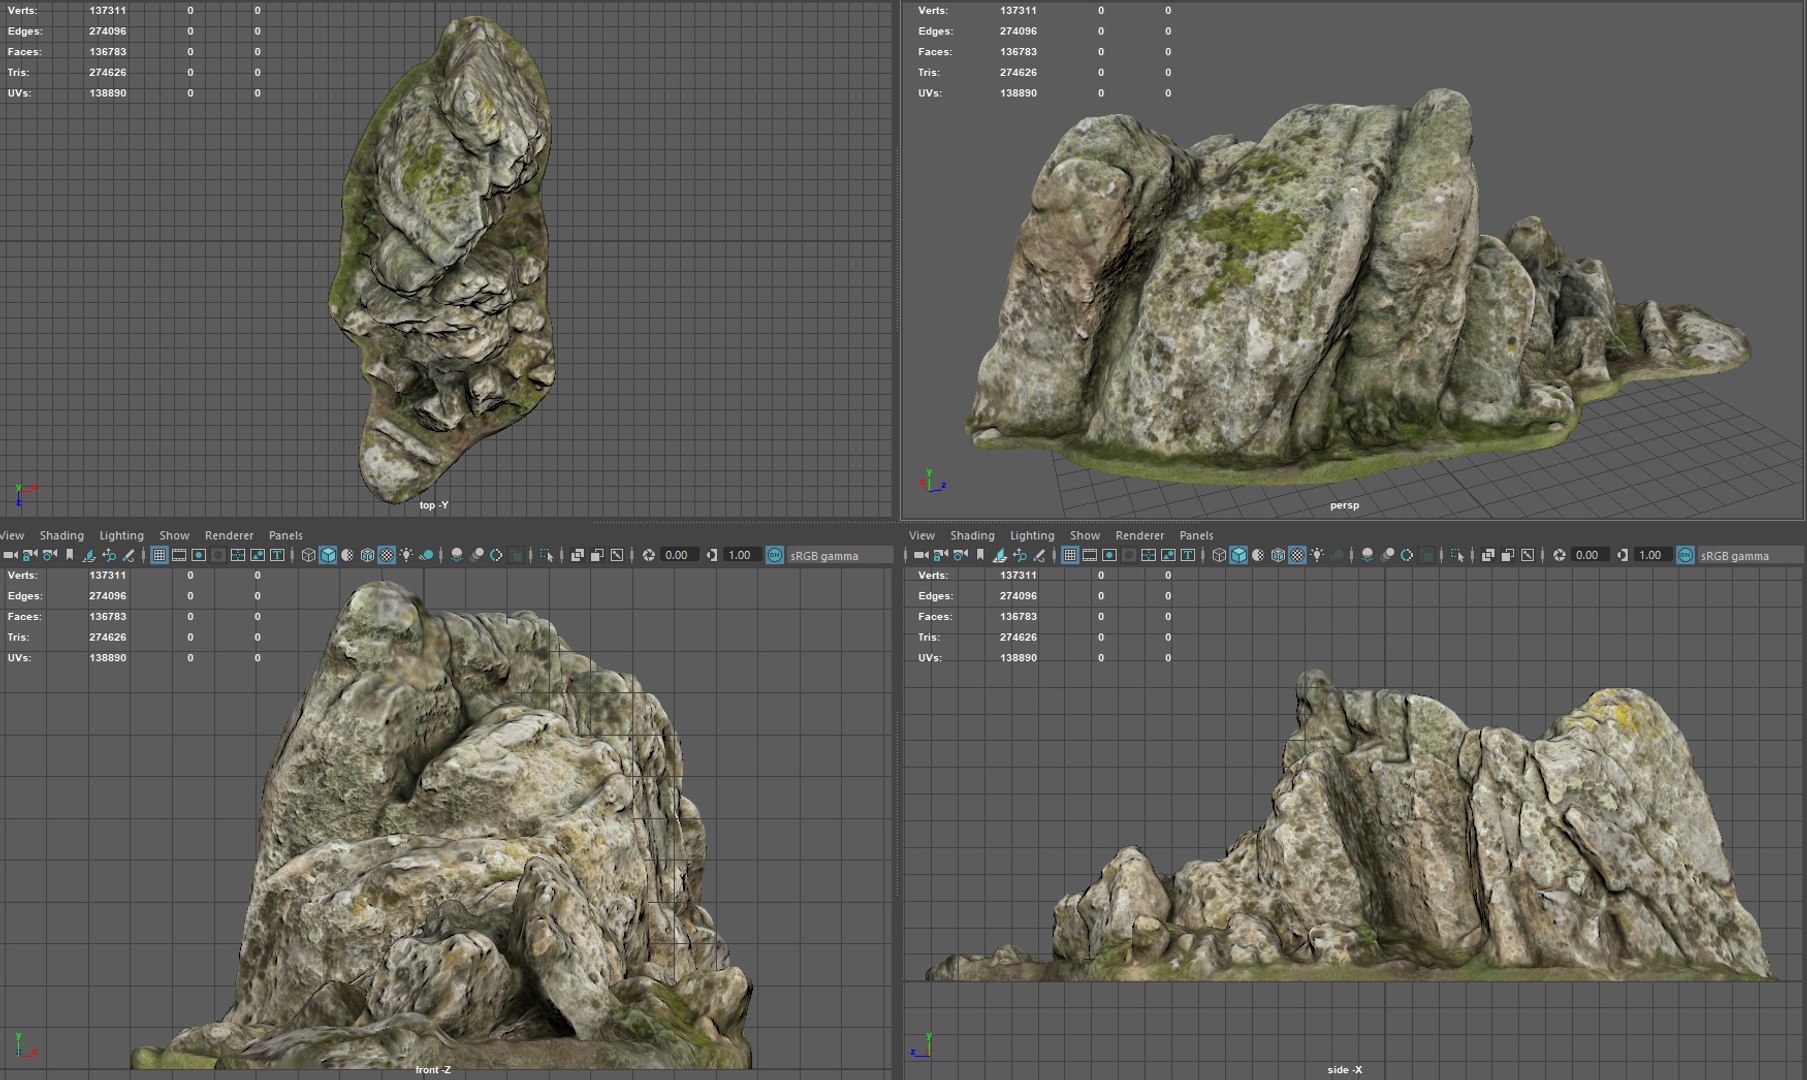Click the 'top -Y' viewport label
The width and height of the screenshot is (1807, 1080).
434,505
